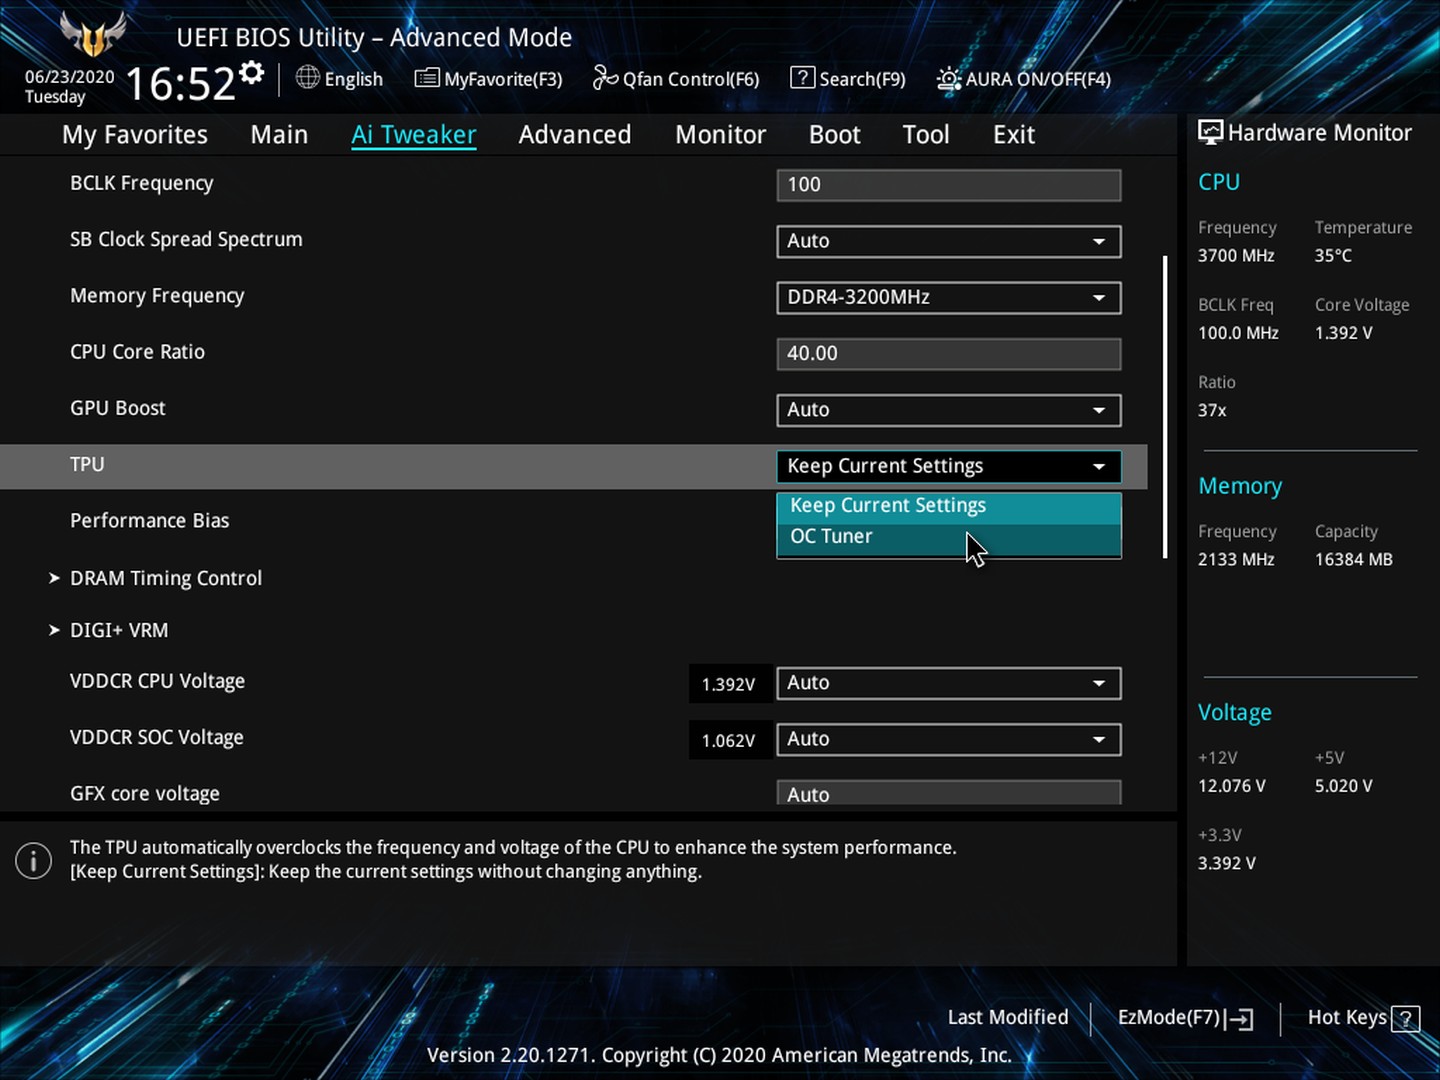Click the info icon beside the help text
Screen dimensions: 1440x1080
pyautogui.click(x=33, y=860)
